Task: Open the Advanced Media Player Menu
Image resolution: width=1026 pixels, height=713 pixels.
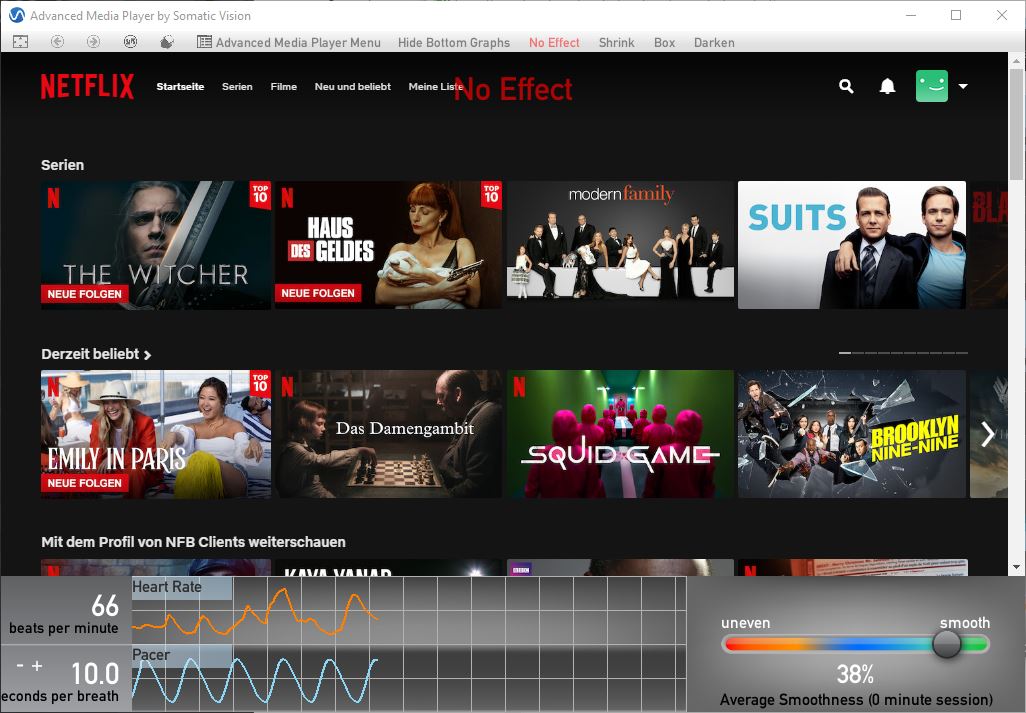Action: pos(289,43)
